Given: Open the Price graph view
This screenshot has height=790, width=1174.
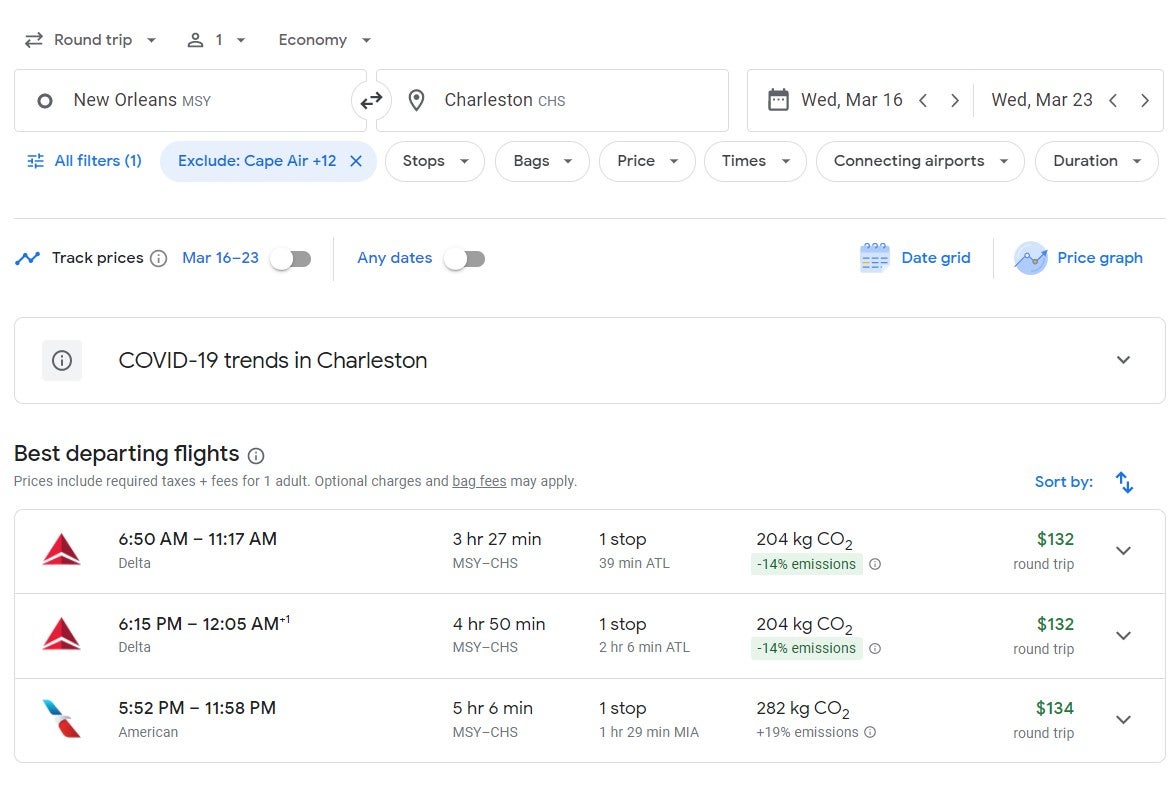Looking at the screenshot, I should (x=1080, y=257).
